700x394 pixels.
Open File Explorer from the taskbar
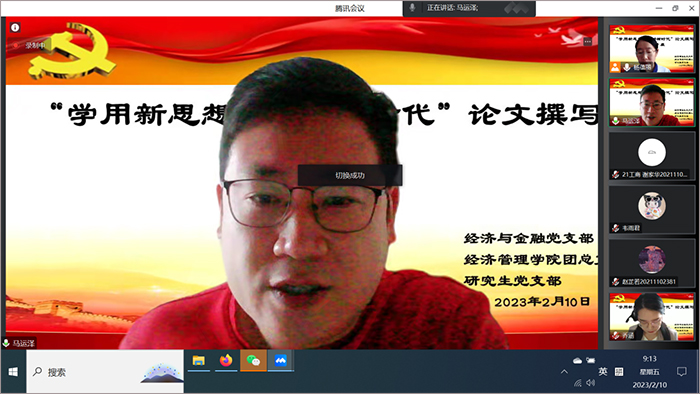(x=199, y=361)
